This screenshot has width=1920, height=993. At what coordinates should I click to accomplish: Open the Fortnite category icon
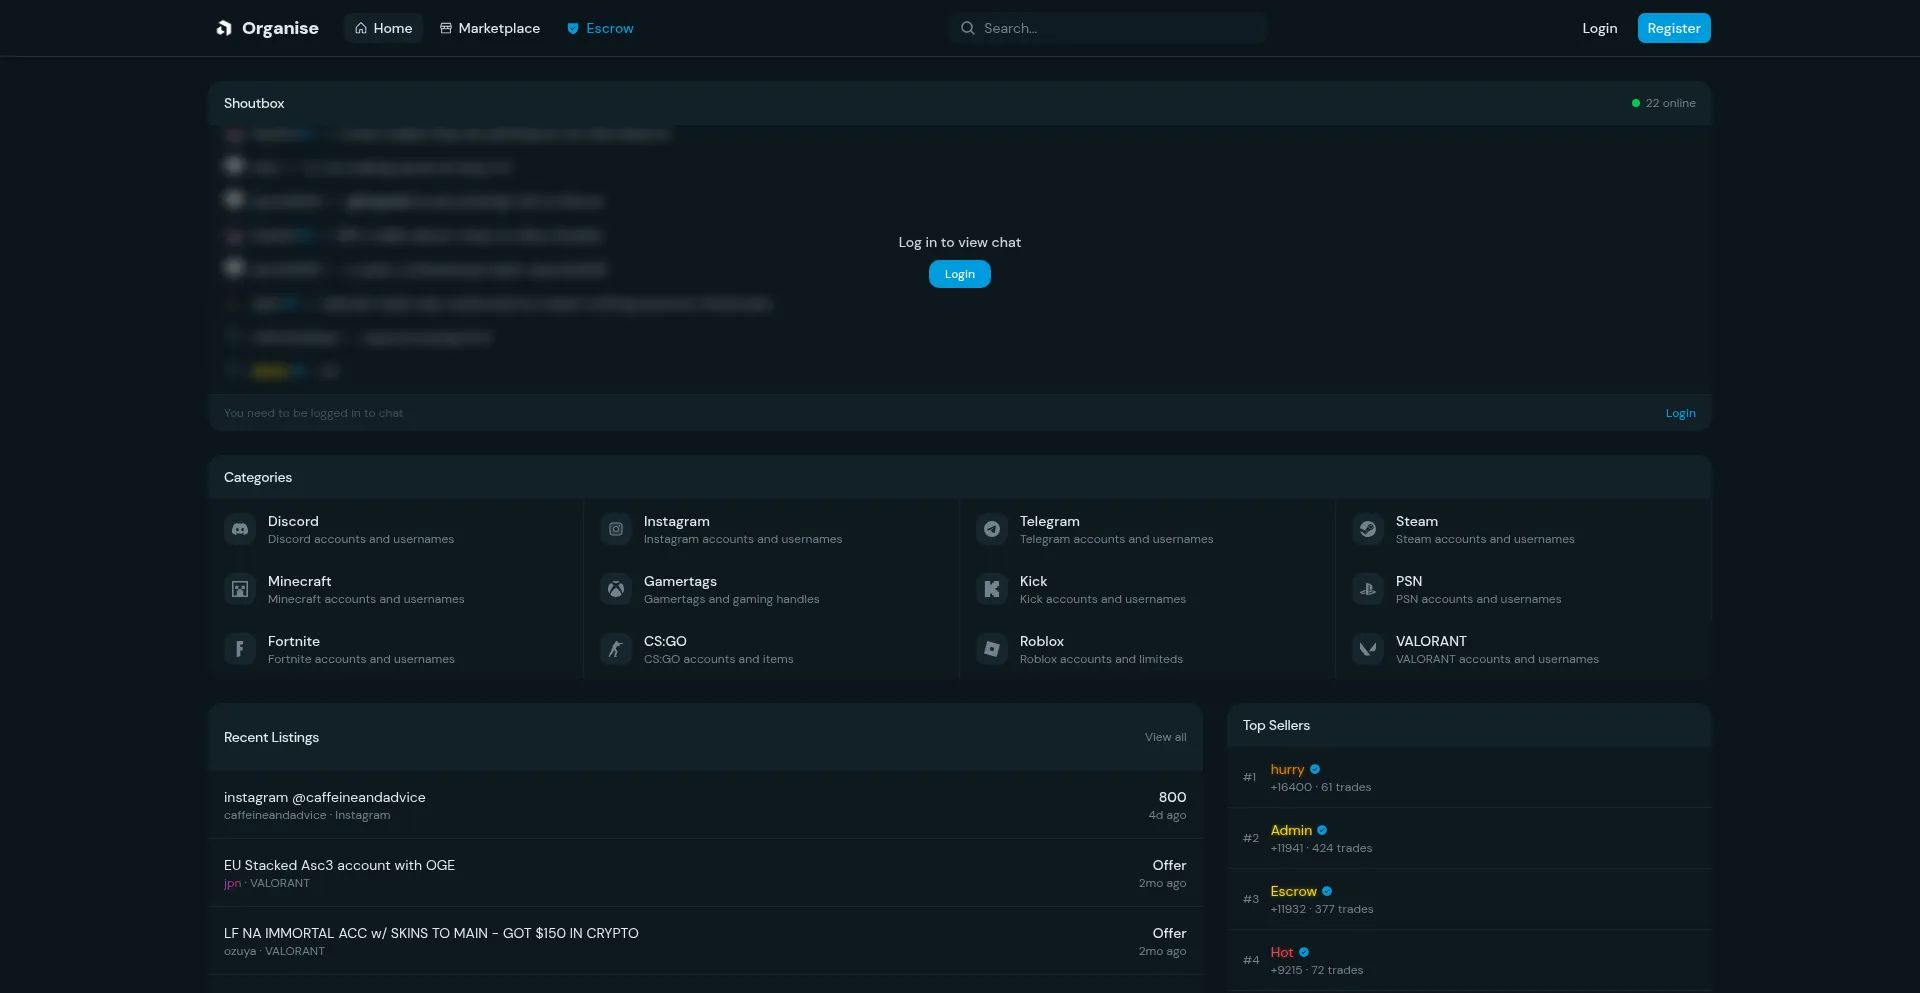coord(240,649)
